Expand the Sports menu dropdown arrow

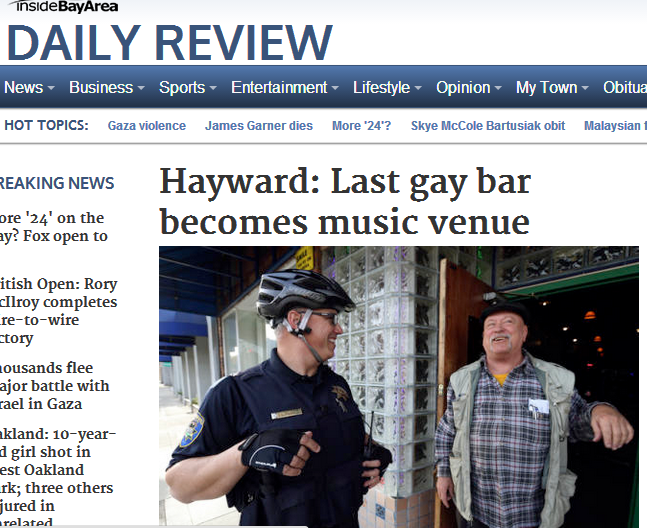213,88
